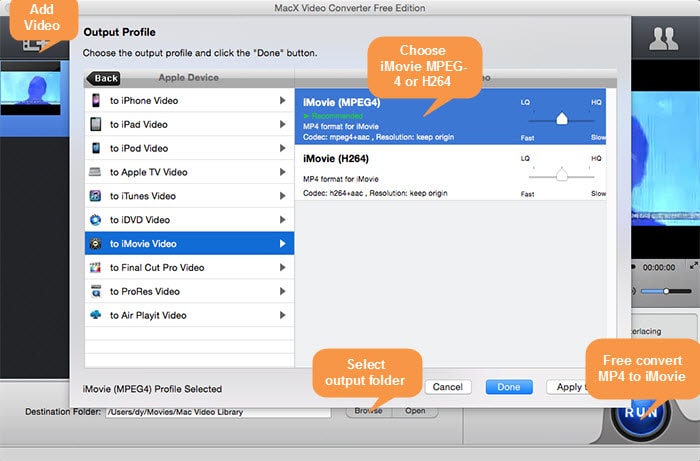Go Back in the profile list
Screen dimensions: 700x461
click(104, 78)
